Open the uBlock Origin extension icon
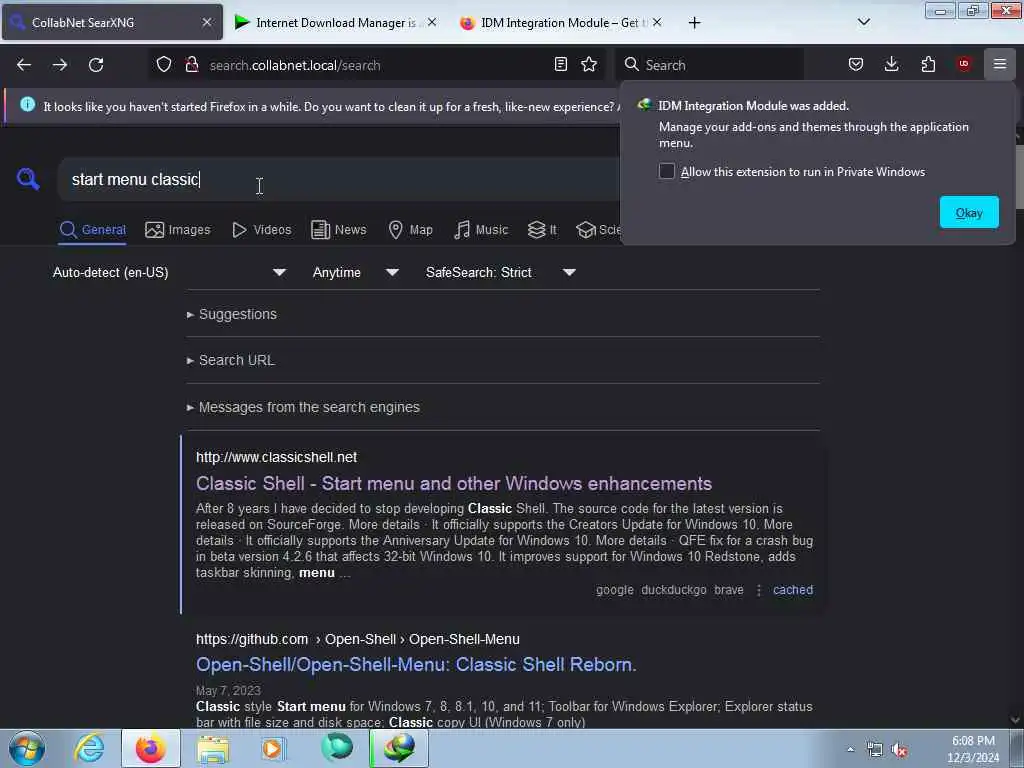This screenshot has height=768, width=1024. tap(964, 64)
